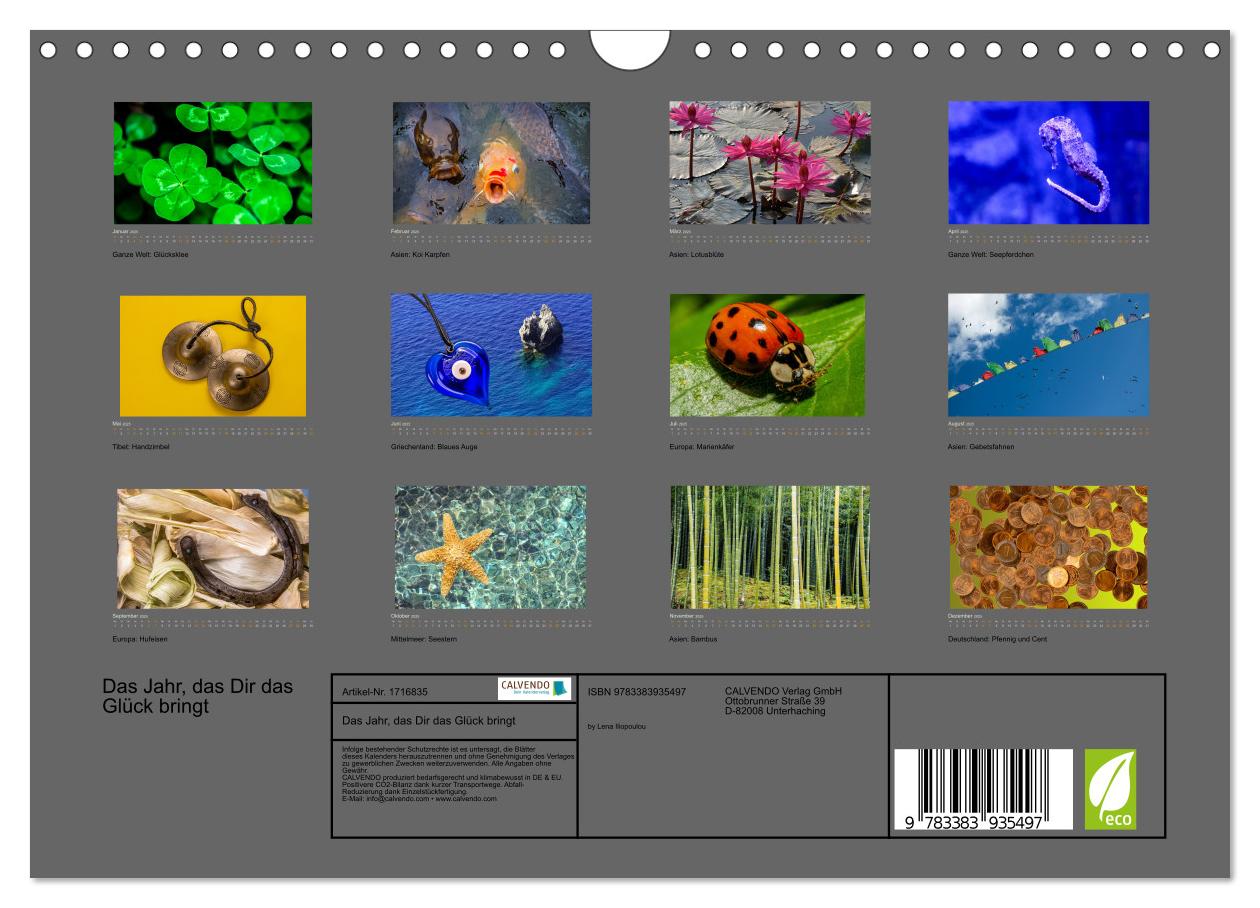Image resolution: width=1260 pixels, height=908 pixels.
Task: Select the Tibetan hand cymbals photo
Action: [212, 355]
